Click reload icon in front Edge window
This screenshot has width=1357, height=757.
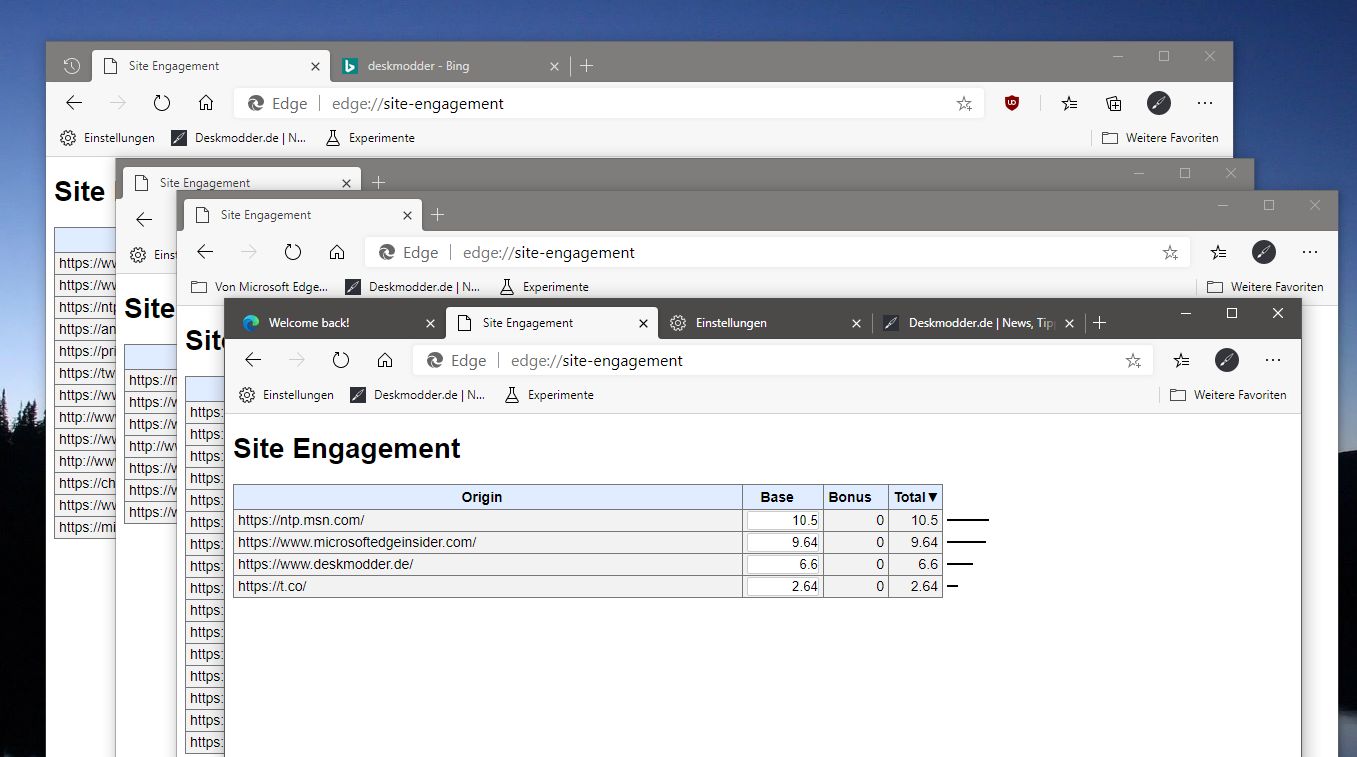(x=341, y=360)
